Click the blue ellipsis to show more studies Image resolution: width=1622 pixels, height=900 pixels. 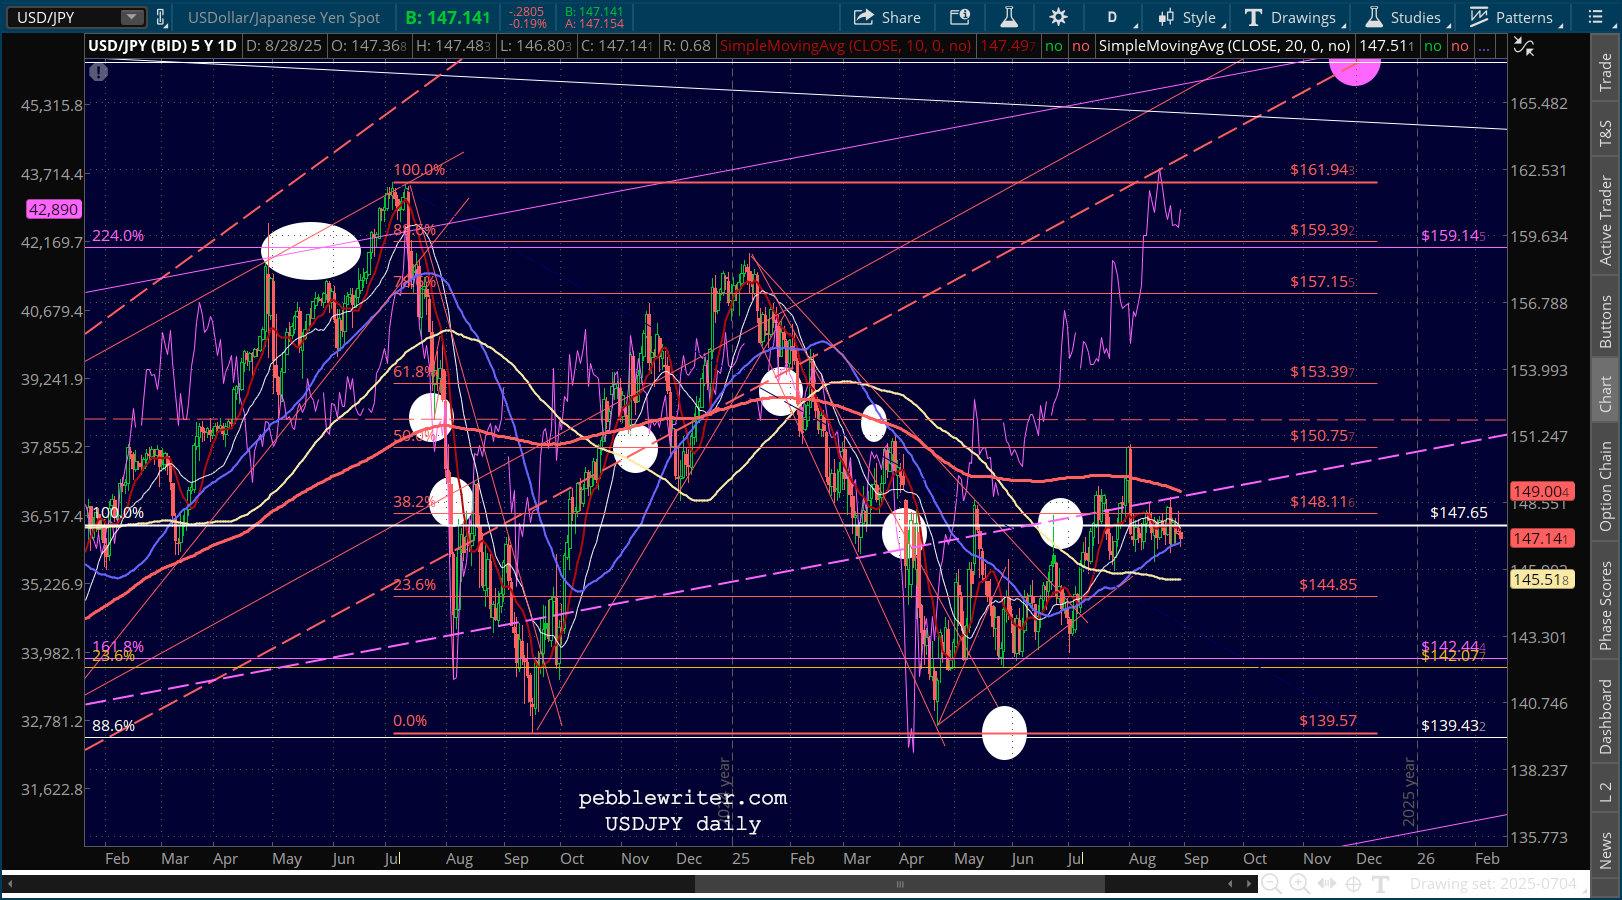[1486, 46]
